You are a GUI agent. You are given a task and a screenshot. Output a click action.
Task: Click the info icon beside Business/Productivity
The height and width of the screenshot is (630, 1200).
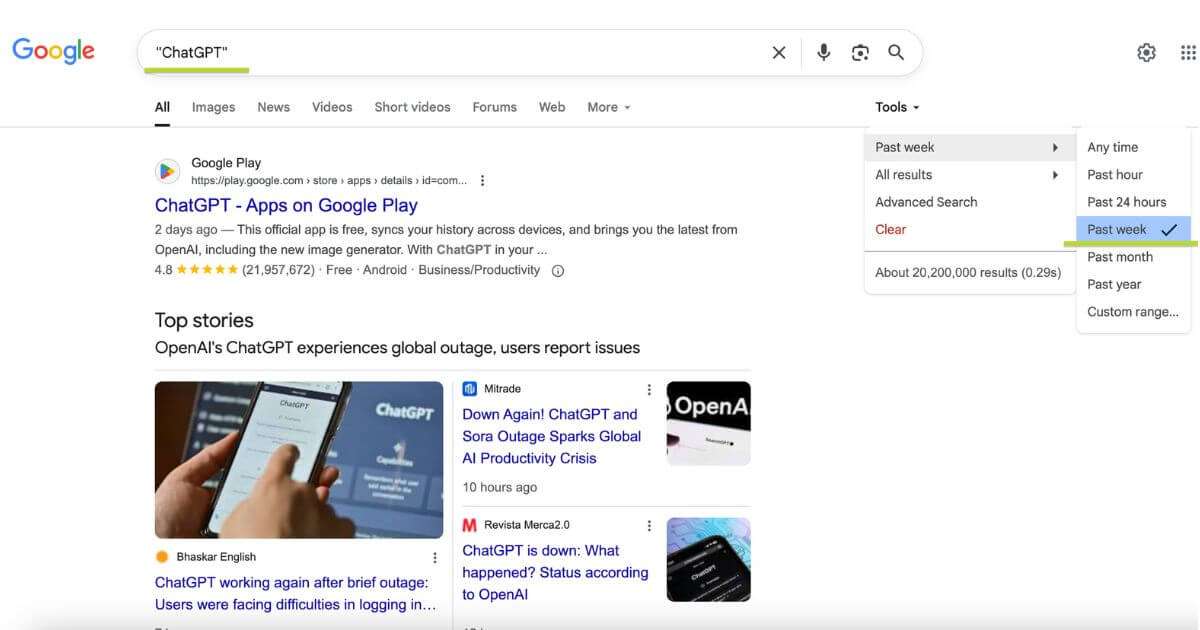[558, 271]
